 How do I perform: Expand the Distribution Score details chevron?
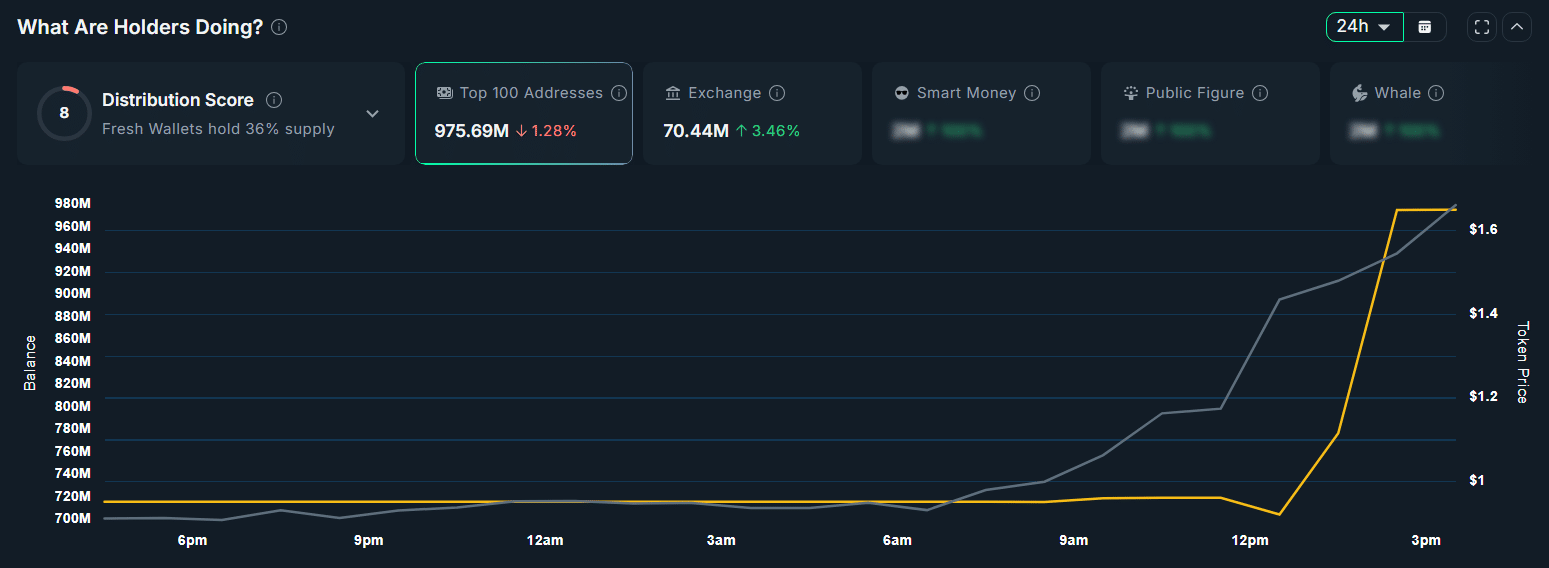point(372,114)
